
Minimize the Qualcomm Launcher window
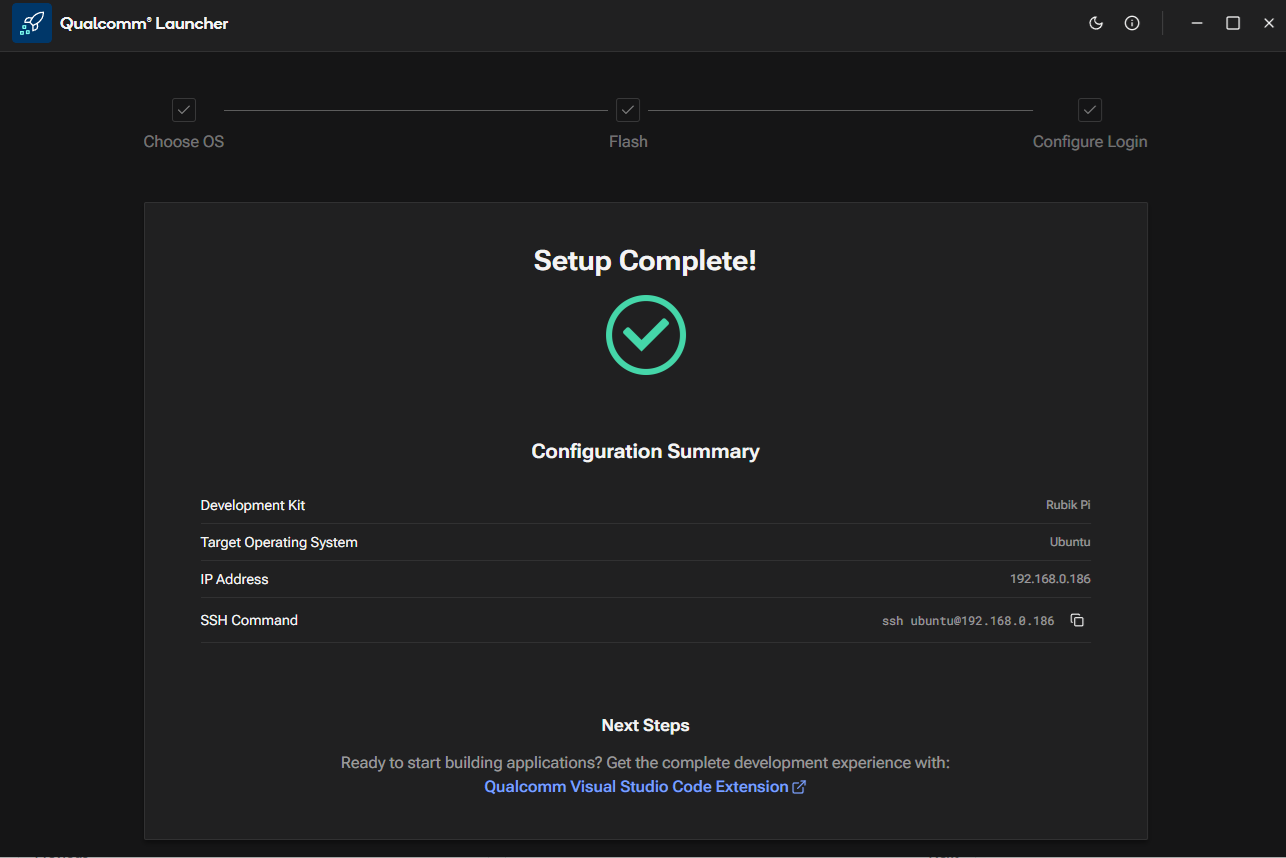pyautogui.click(x=1197, y=23)
